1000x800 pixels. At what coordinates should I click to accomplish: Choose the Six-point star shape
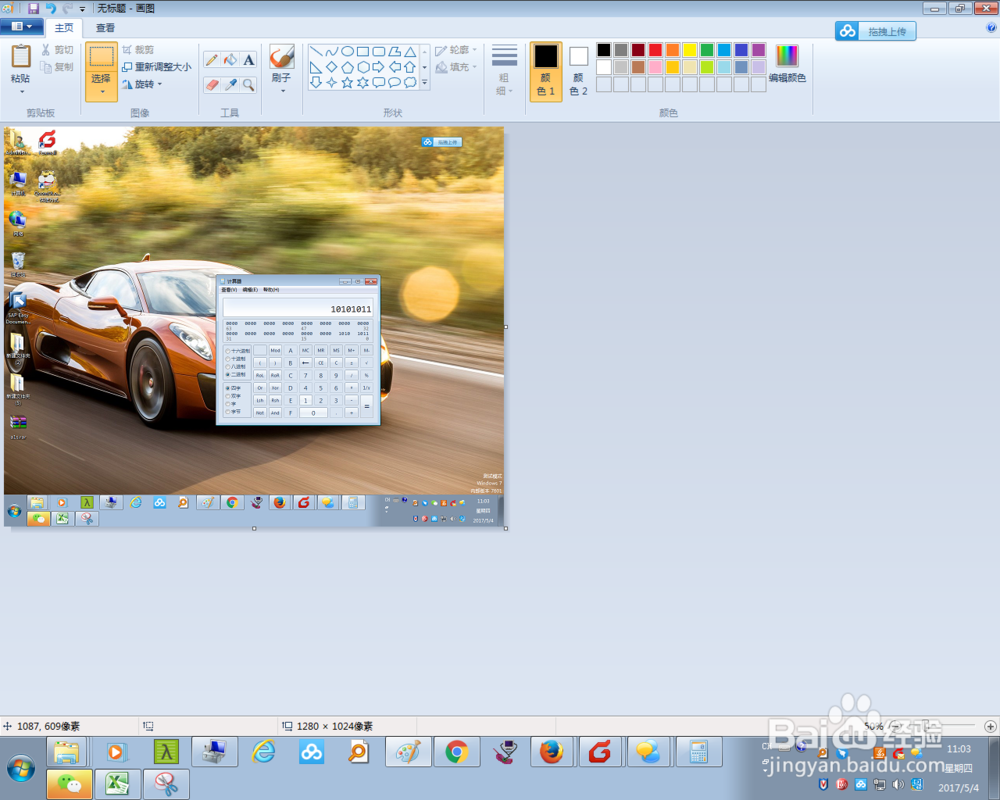coord(363,82)
